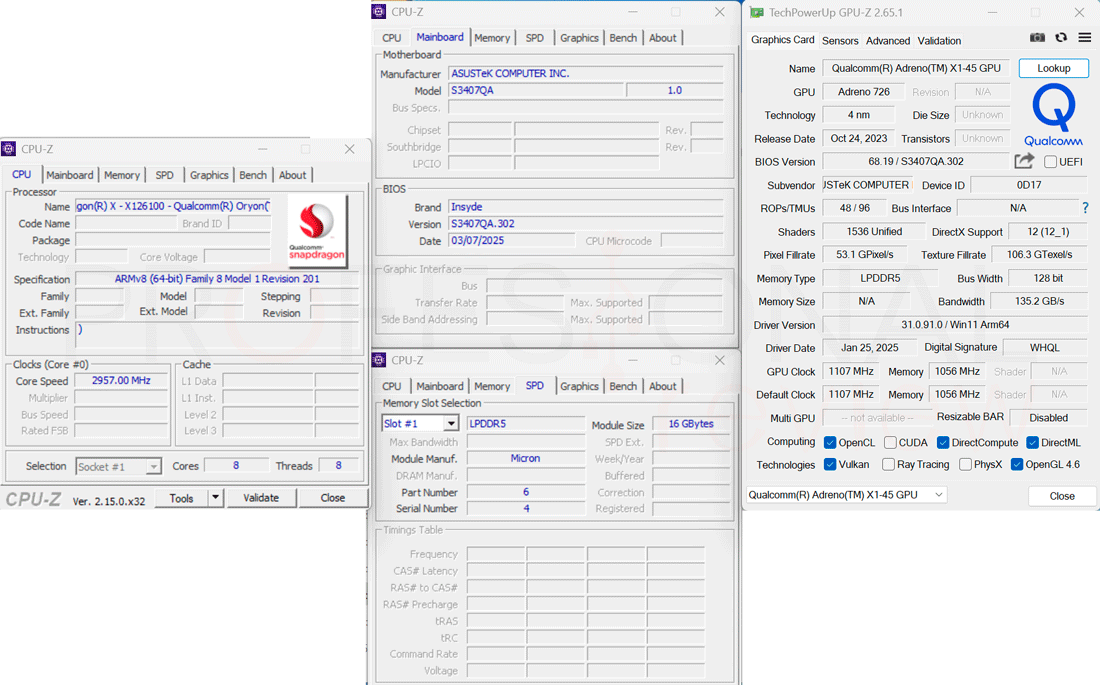Image resolution: width=1100 pixels, height=685 pixels.
Task: Click the Tools button in CPU-Z
Action: coord(181,498)
